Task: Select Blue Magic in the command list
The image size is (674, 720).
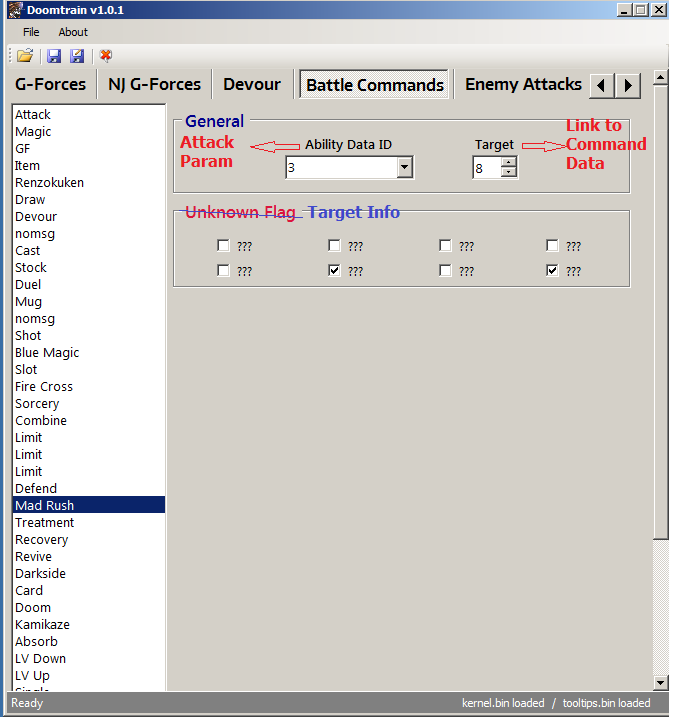Action: (x=89, y=352)
